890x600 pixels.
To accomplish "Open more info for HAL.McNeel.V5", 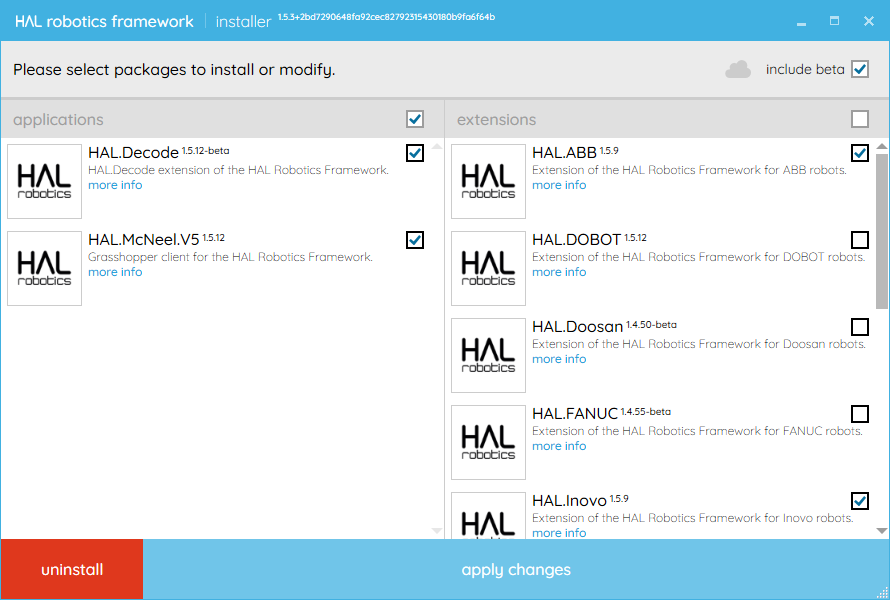I will pyautogui.click(x=115, y=272).
